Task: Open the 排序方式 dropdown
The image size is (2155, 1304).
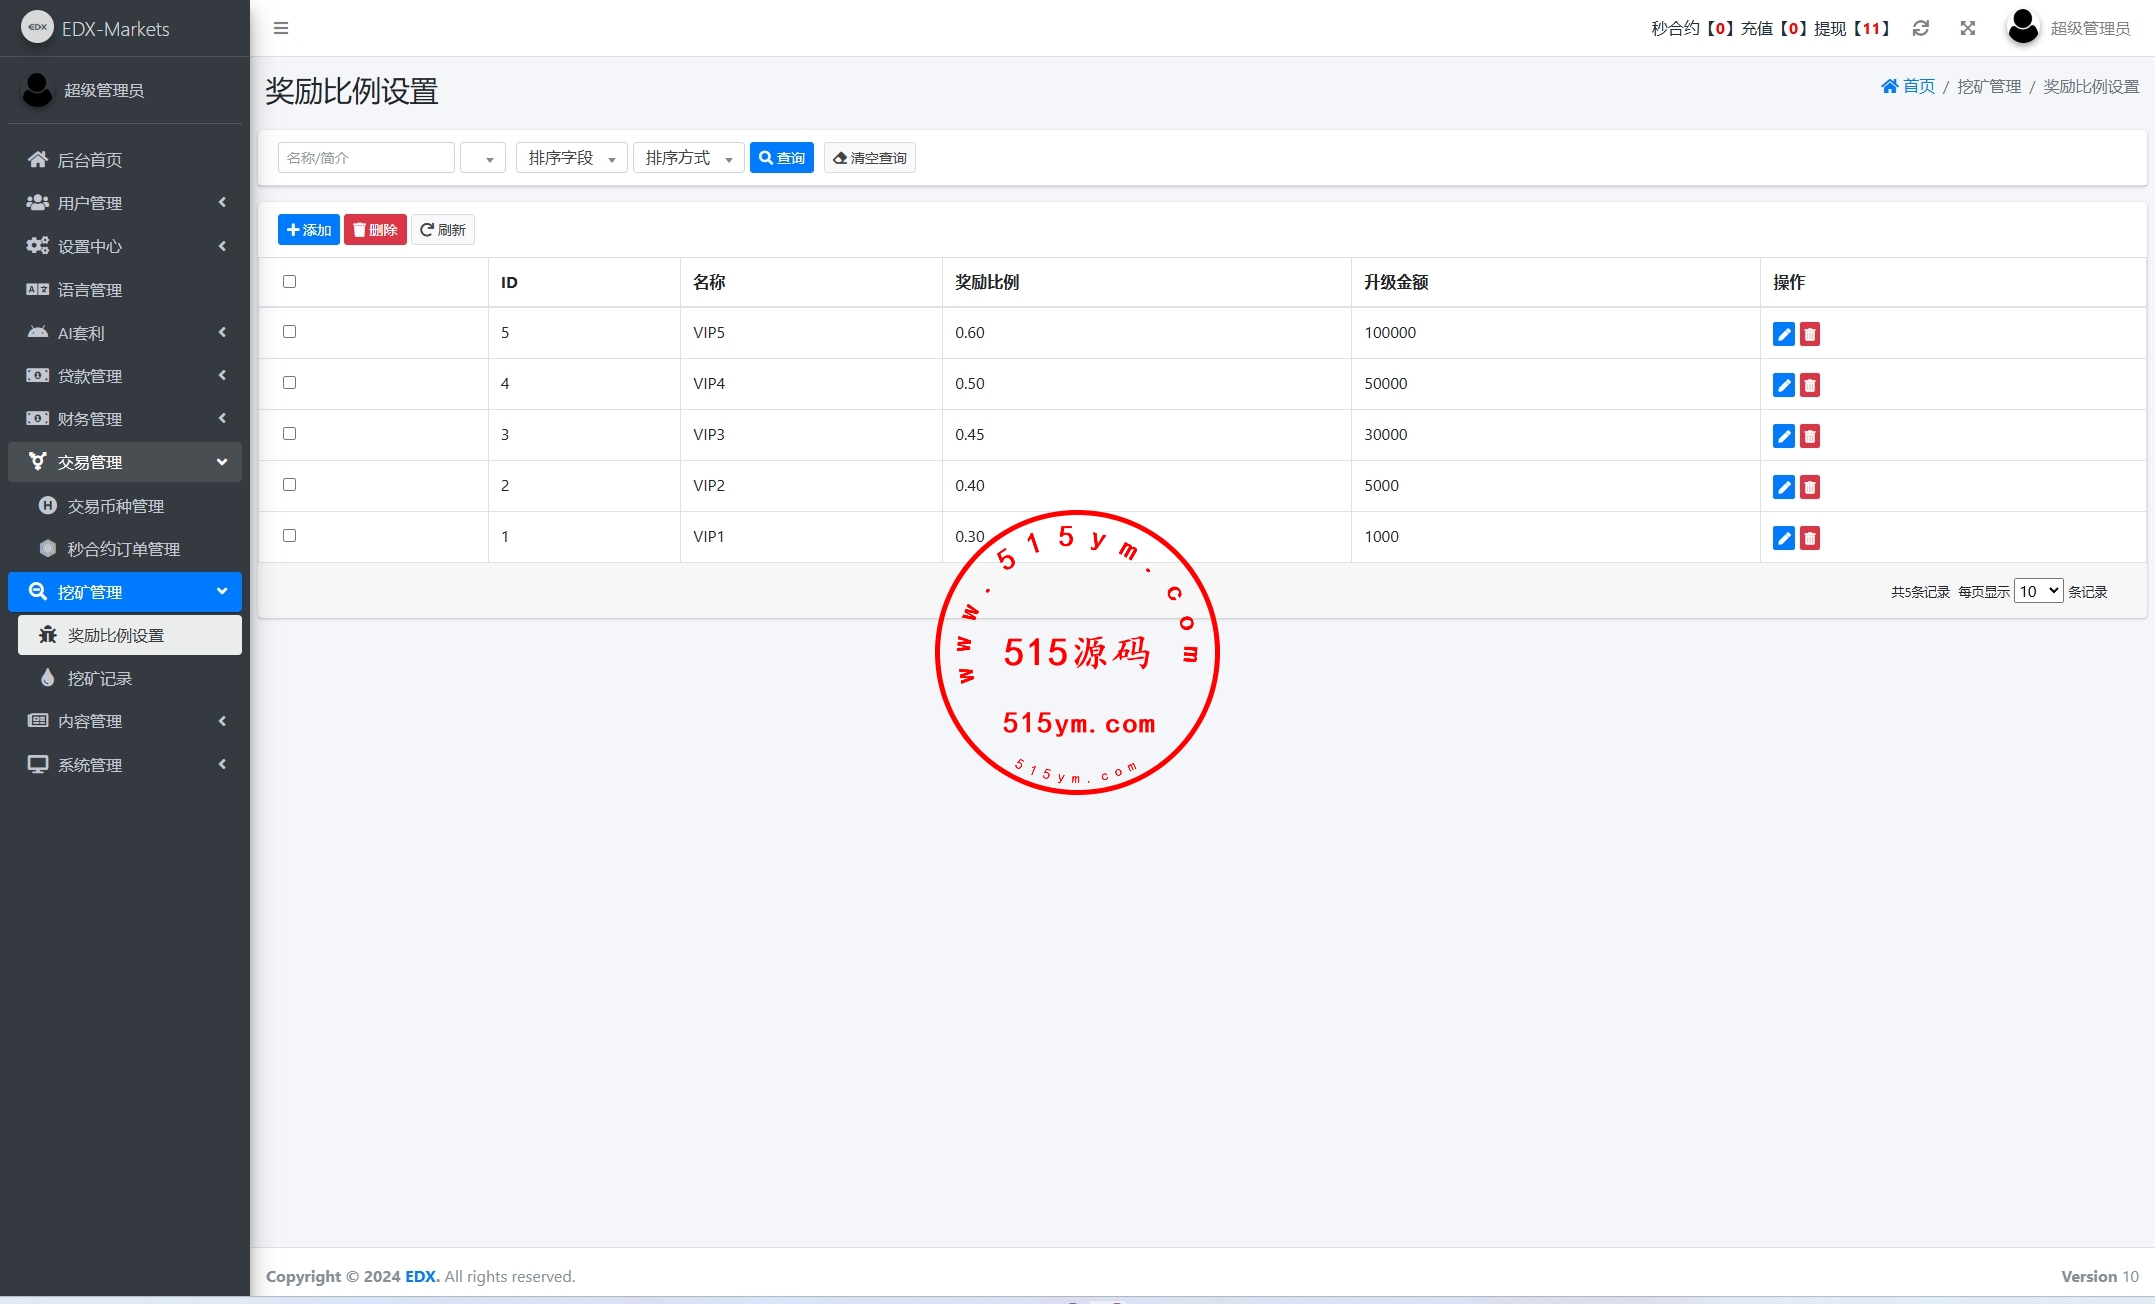Action: click(x=688, y=158)
